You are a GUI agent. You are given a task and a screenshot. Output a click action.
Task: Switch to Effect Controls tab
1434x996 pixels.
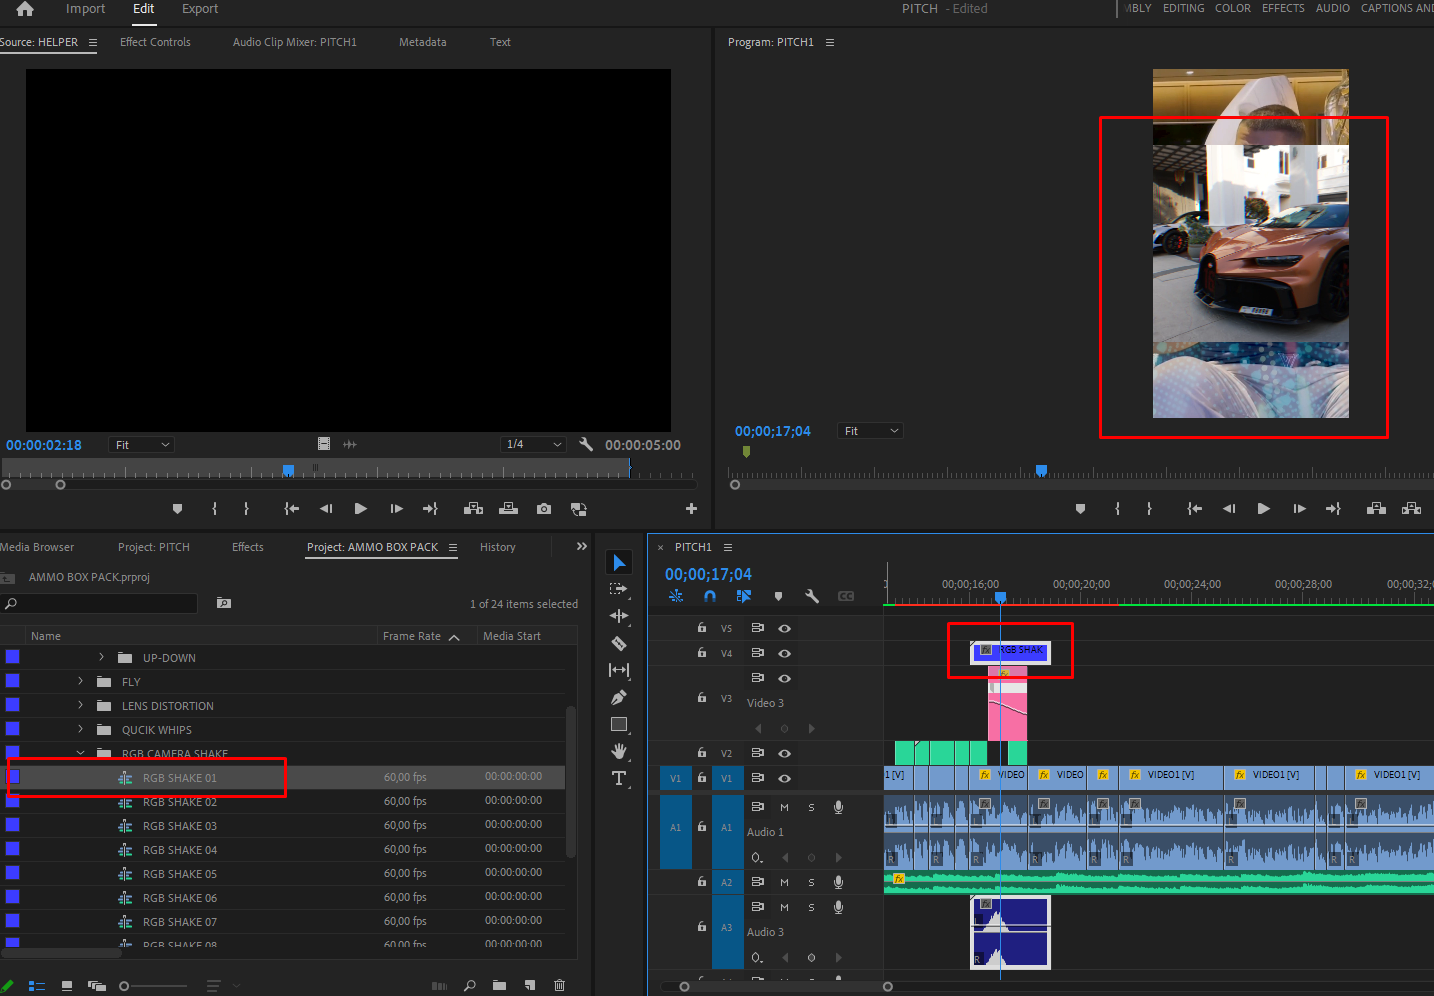(x=155, y=42)
